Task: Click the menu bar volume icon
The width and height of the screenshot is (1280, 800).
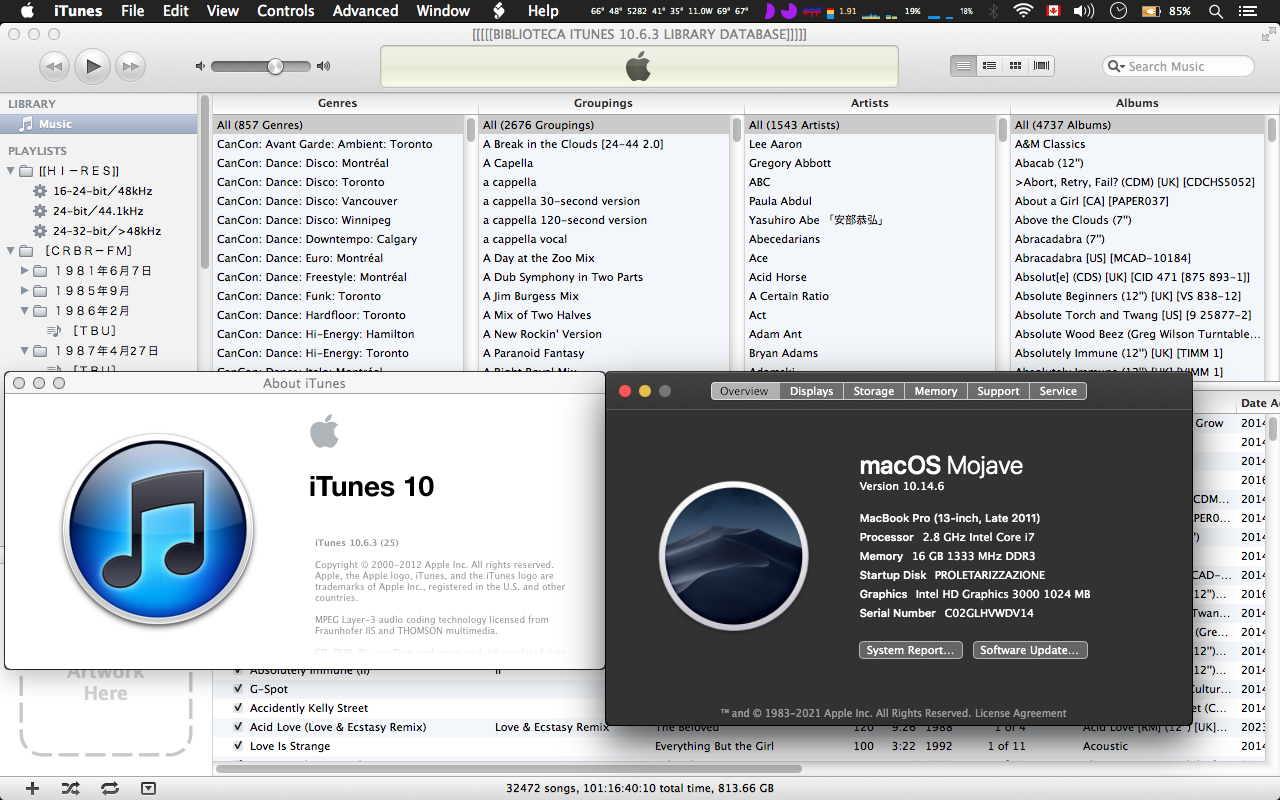Action: 1084,11
